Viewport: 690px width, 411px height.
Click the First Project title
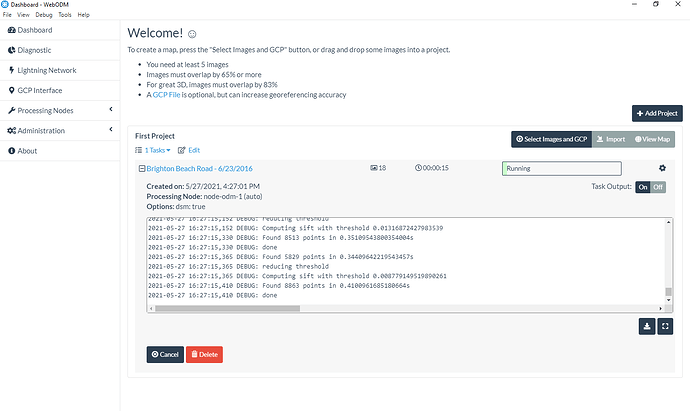point(155,136)
